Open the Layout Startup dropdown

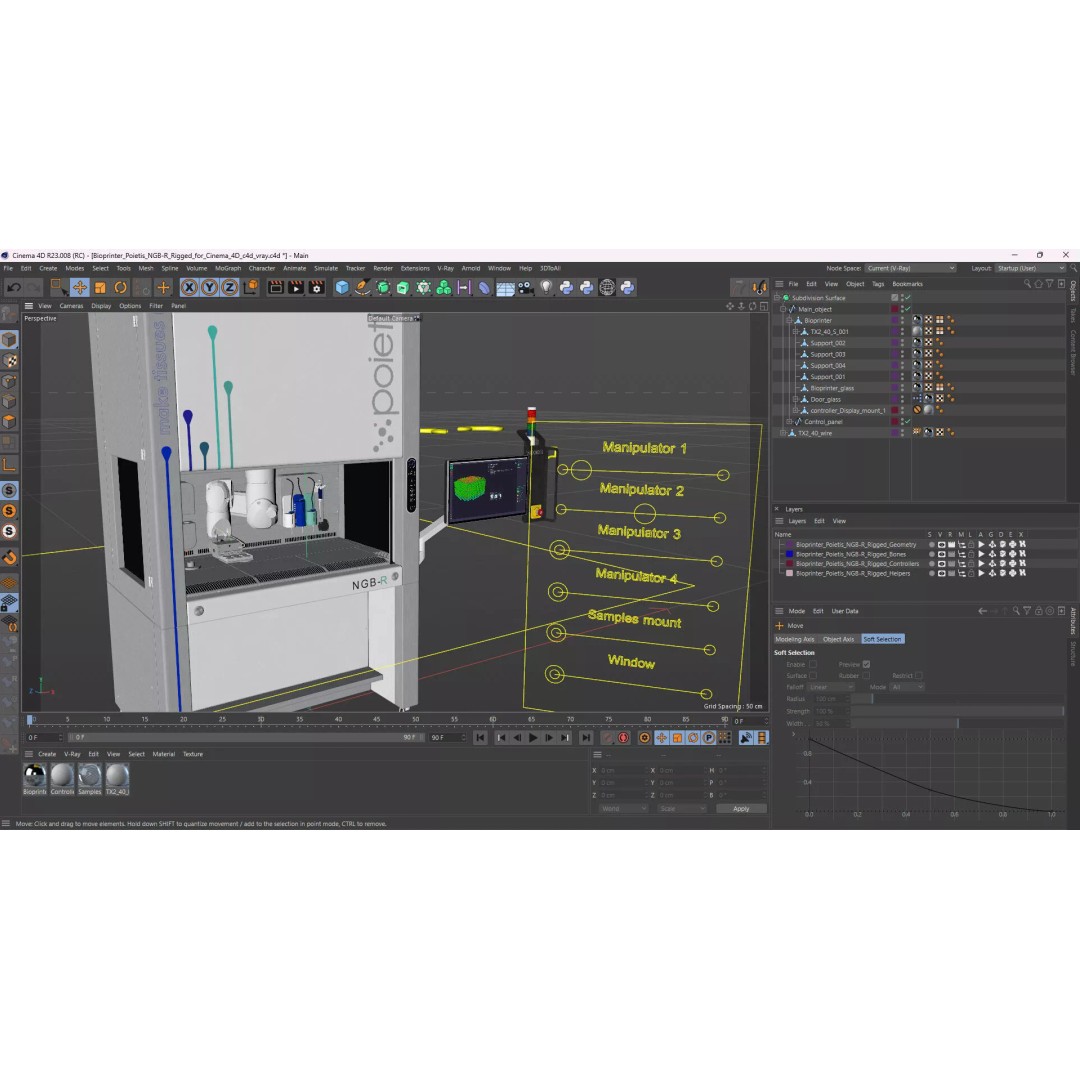coord(1030,269)
